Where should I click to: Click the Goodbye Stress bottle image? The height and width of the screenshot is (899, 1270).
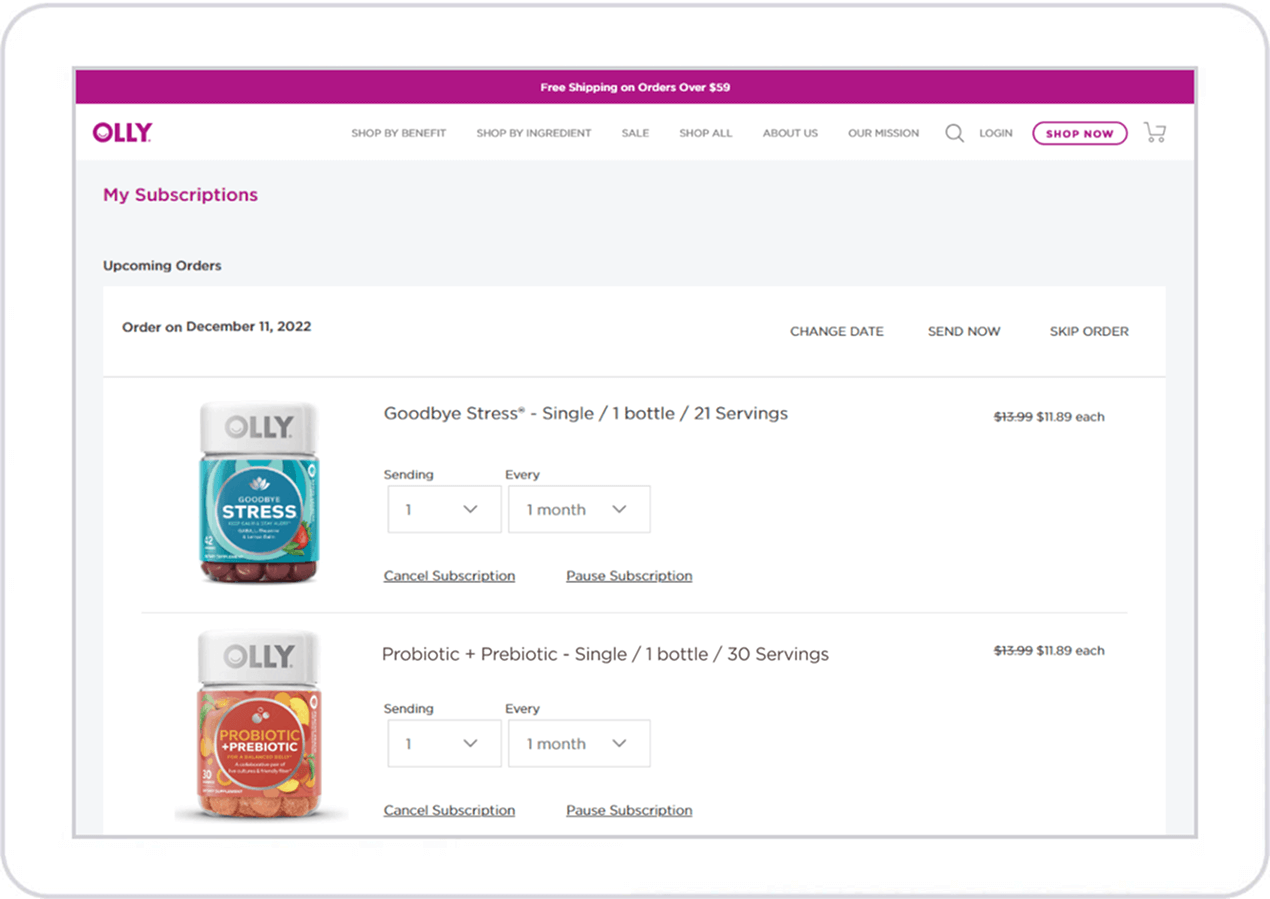click(260, 492)
